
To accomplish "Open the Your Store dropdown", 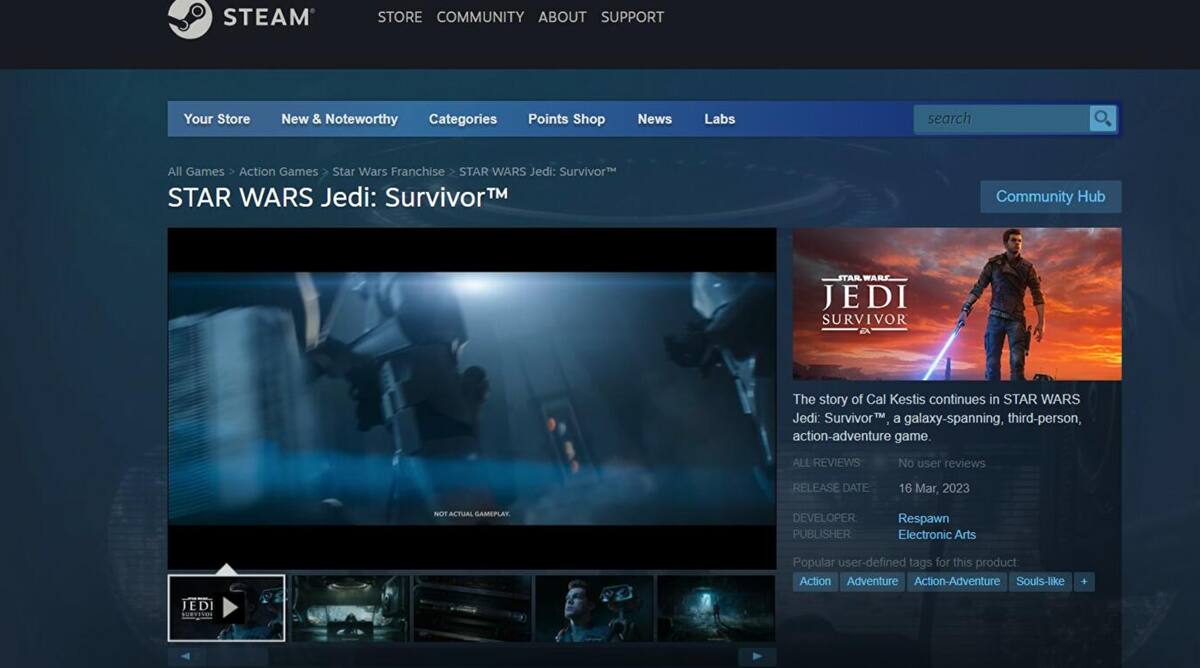I will click(217, 119).
